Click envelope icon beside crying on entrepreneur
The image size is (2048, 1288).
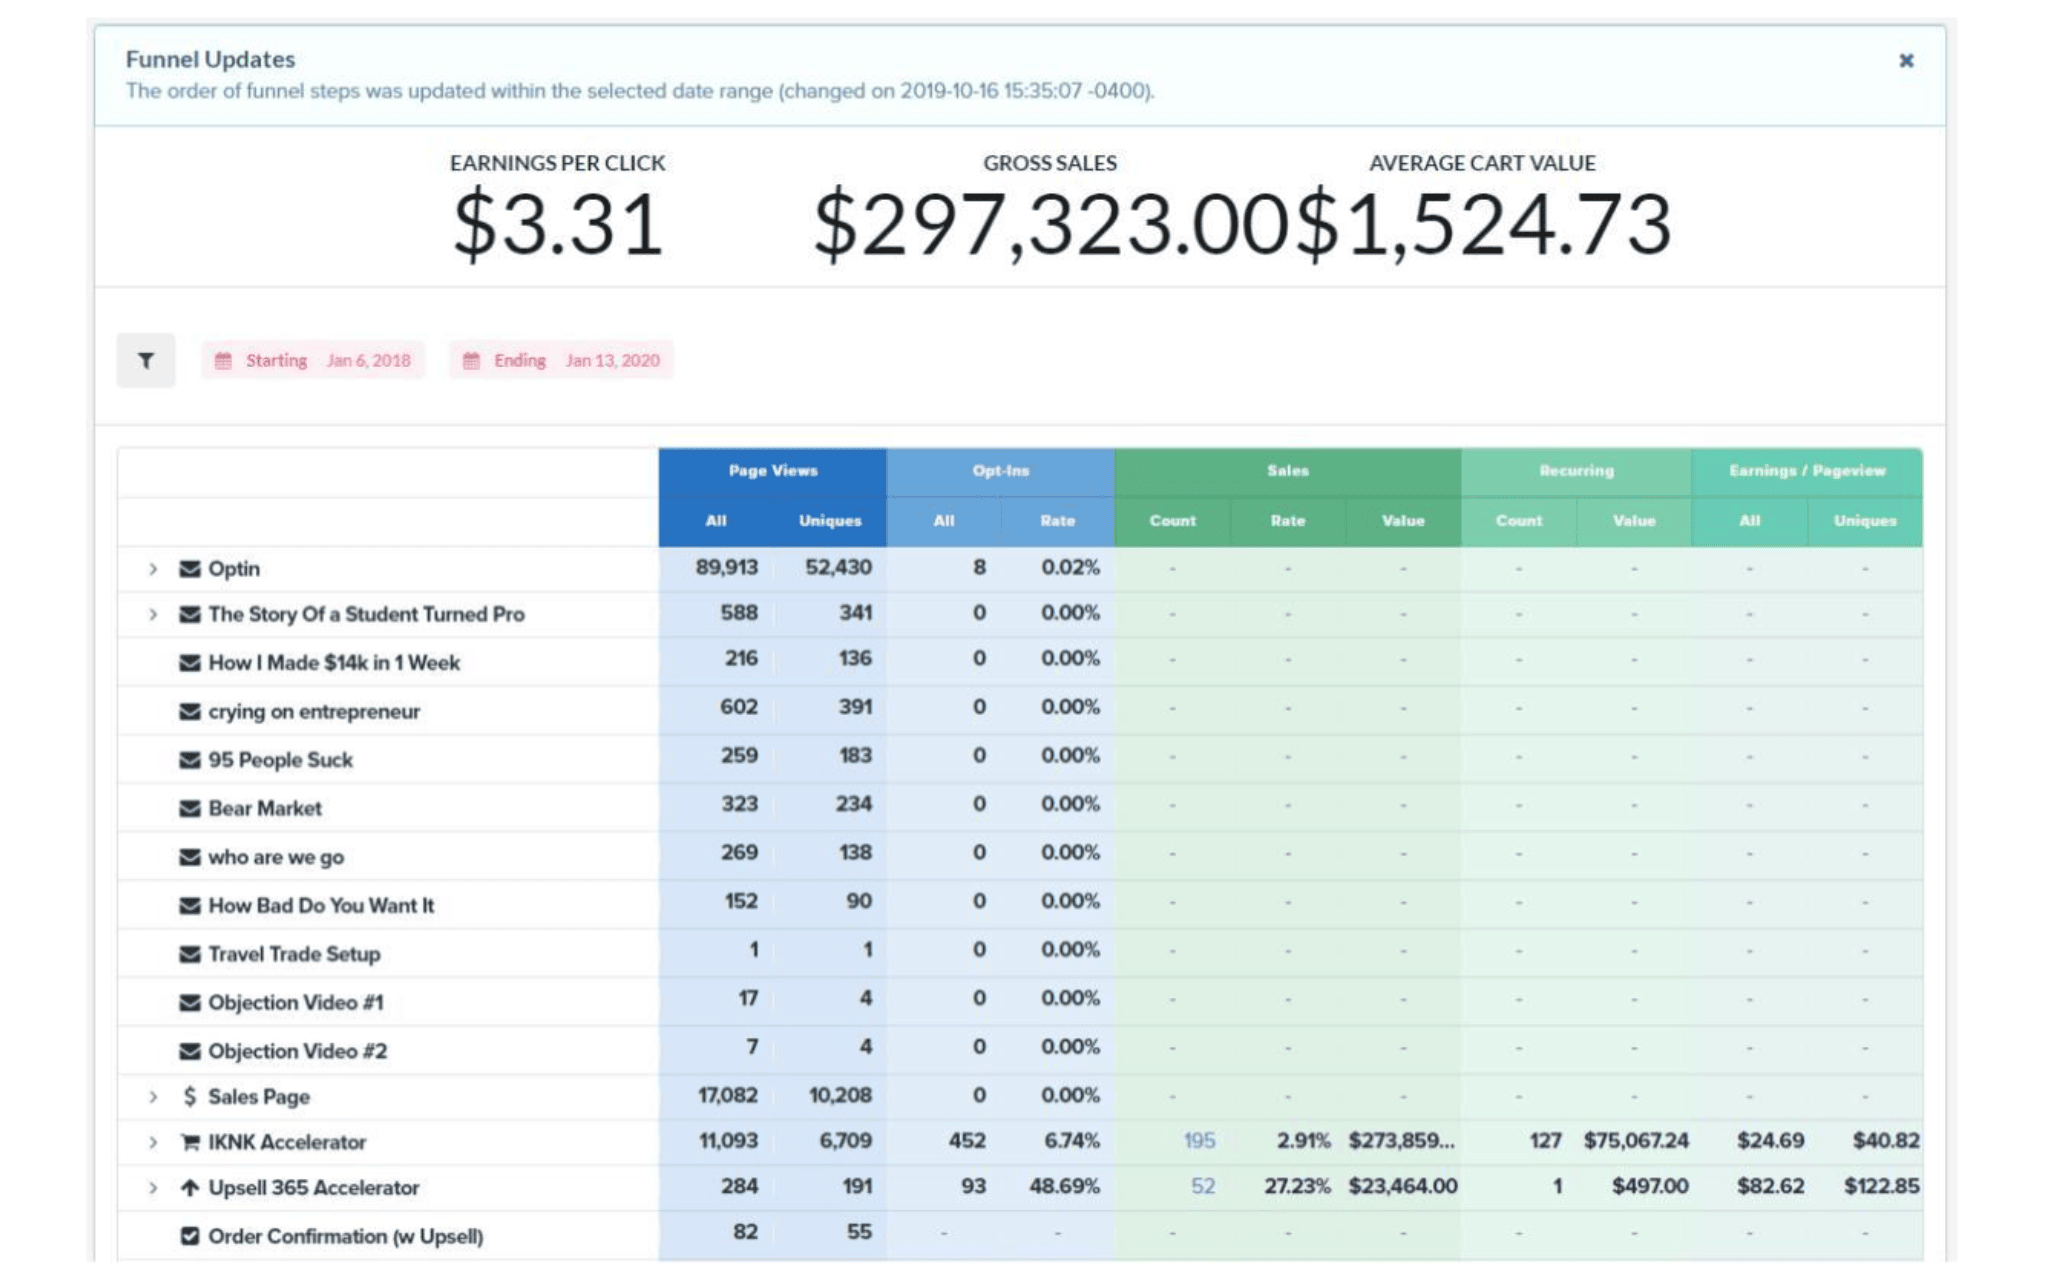[x=189, y=712]
